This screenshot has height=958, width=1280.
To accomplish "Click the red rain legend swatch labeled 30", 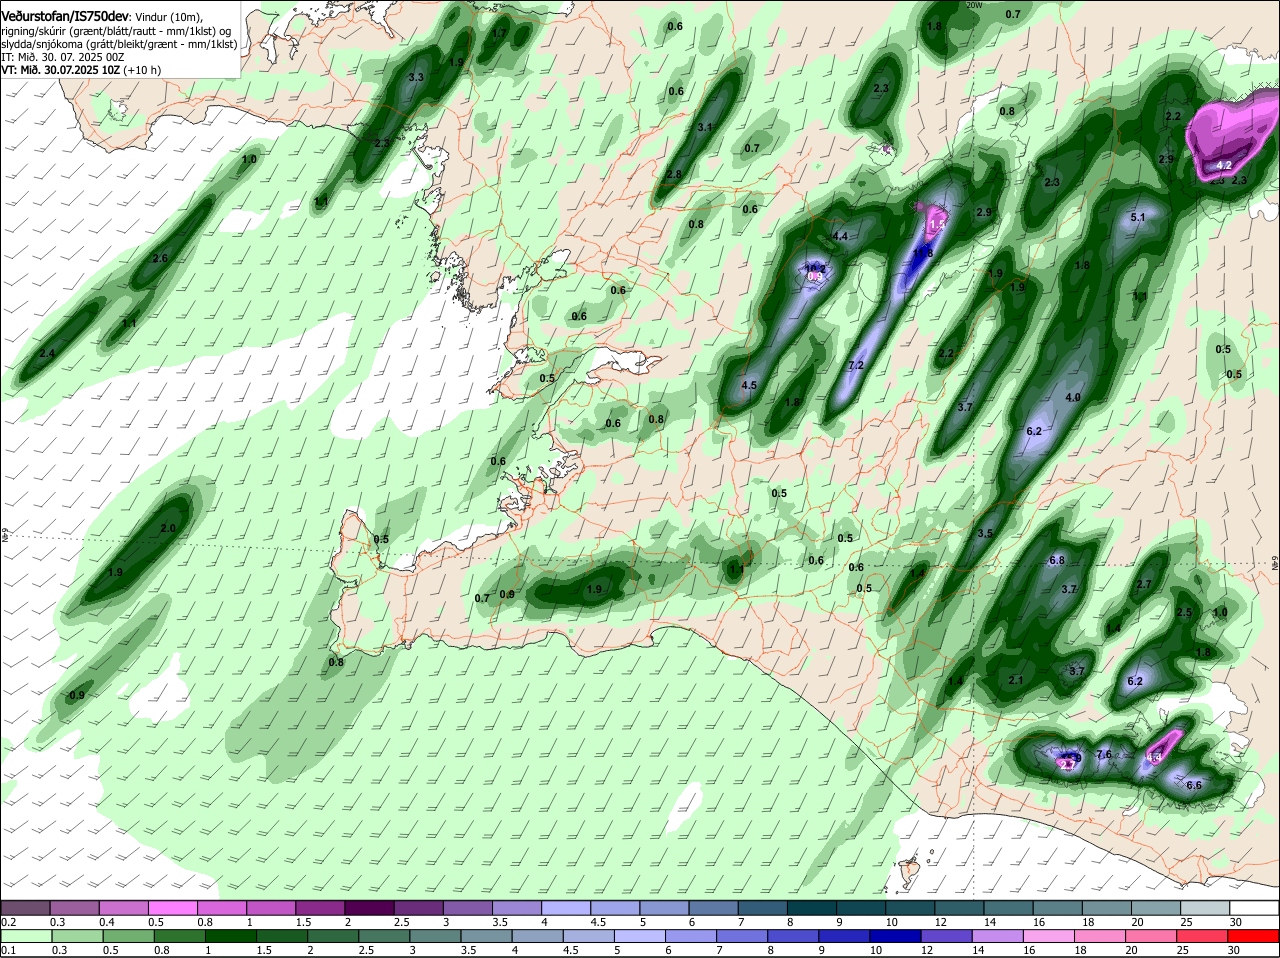I will tap(1254, 935).
